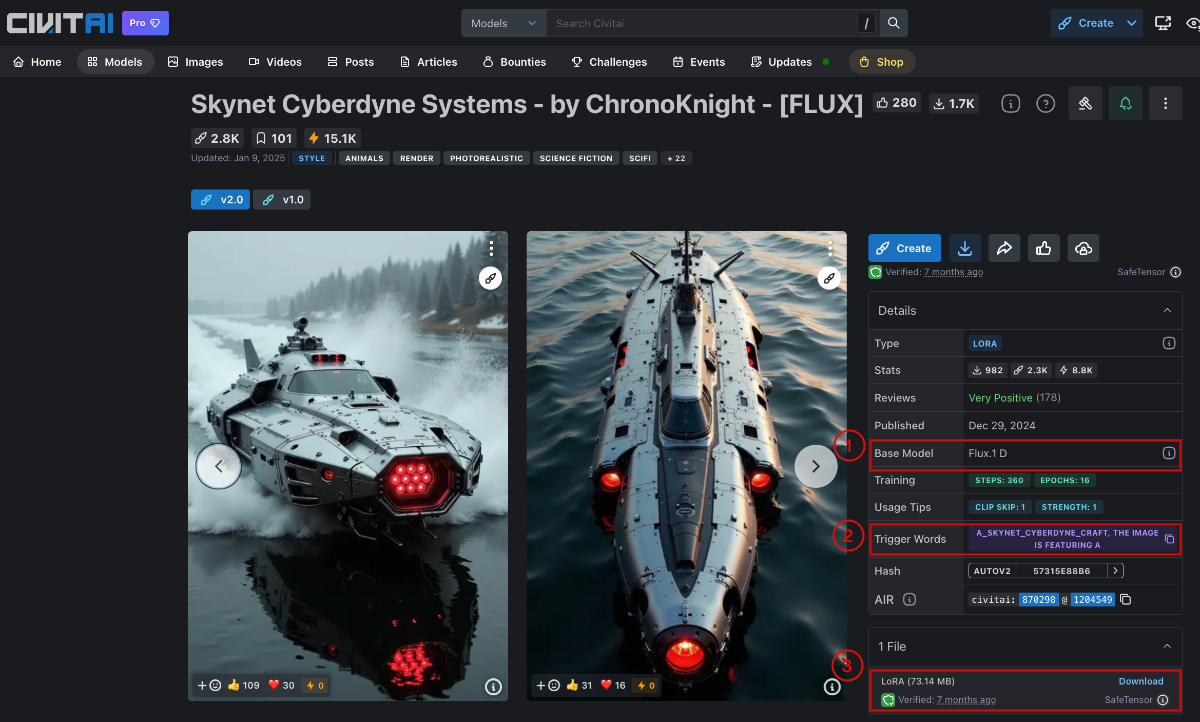The height and width of the screenshot is (722, 1200).
Task: Toggle heart 30 on hovercraft image
Action: 281,685
